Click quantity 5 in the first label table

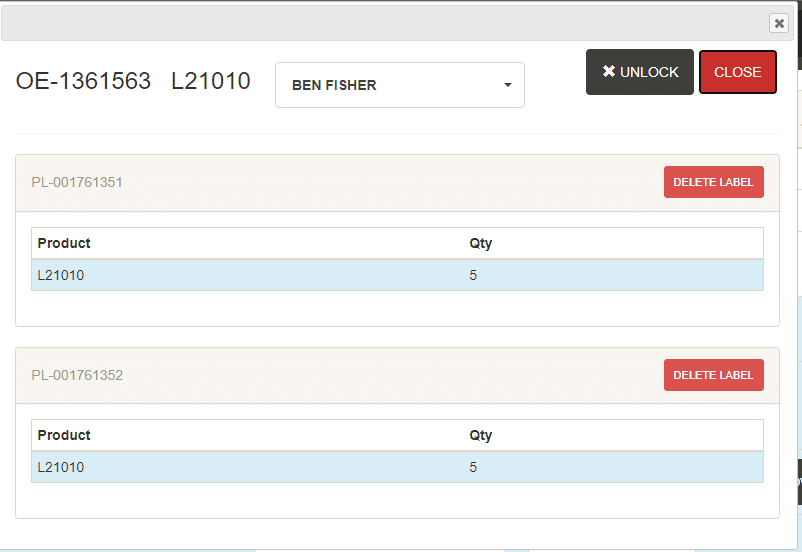tap(473, 275)
